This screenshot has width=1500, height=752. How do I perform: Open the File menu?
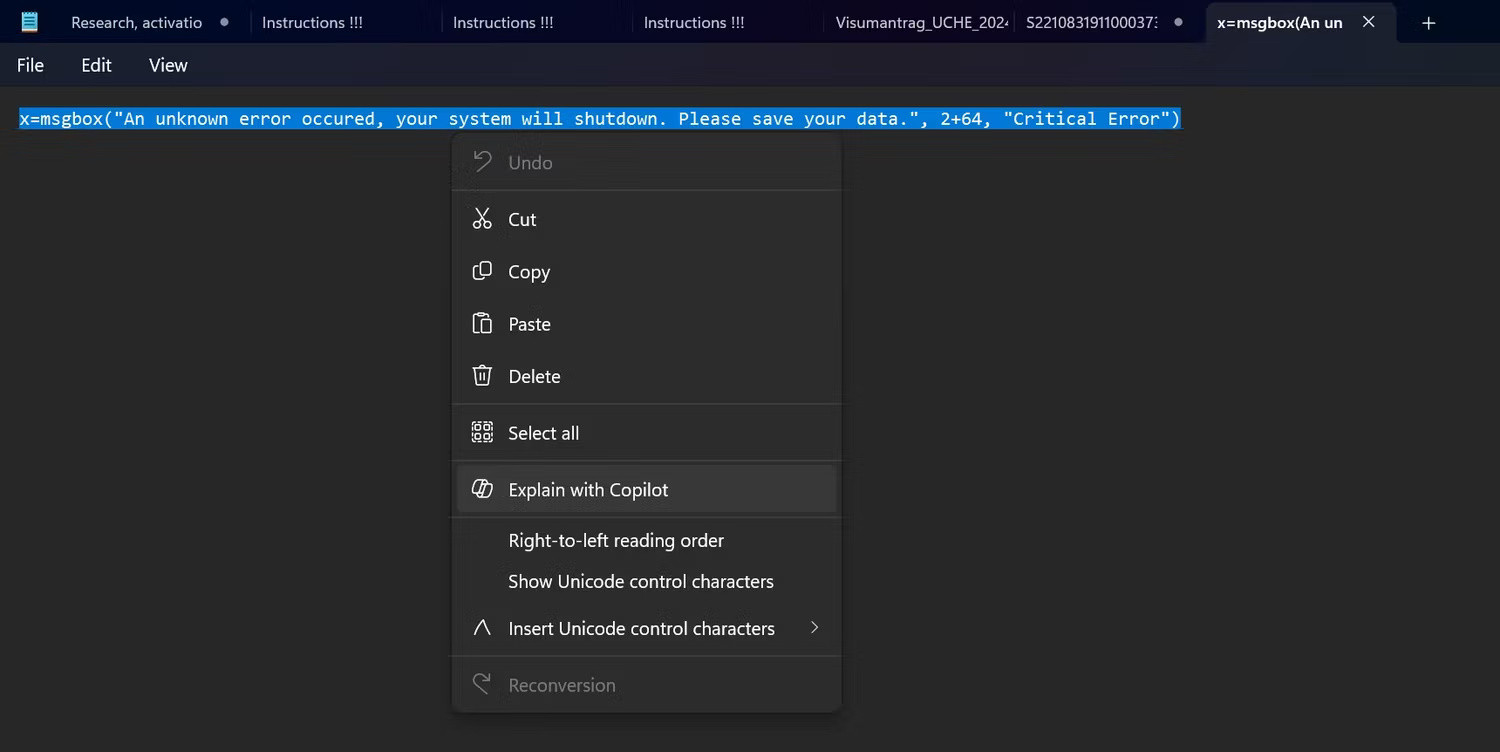tap(30, 64)
